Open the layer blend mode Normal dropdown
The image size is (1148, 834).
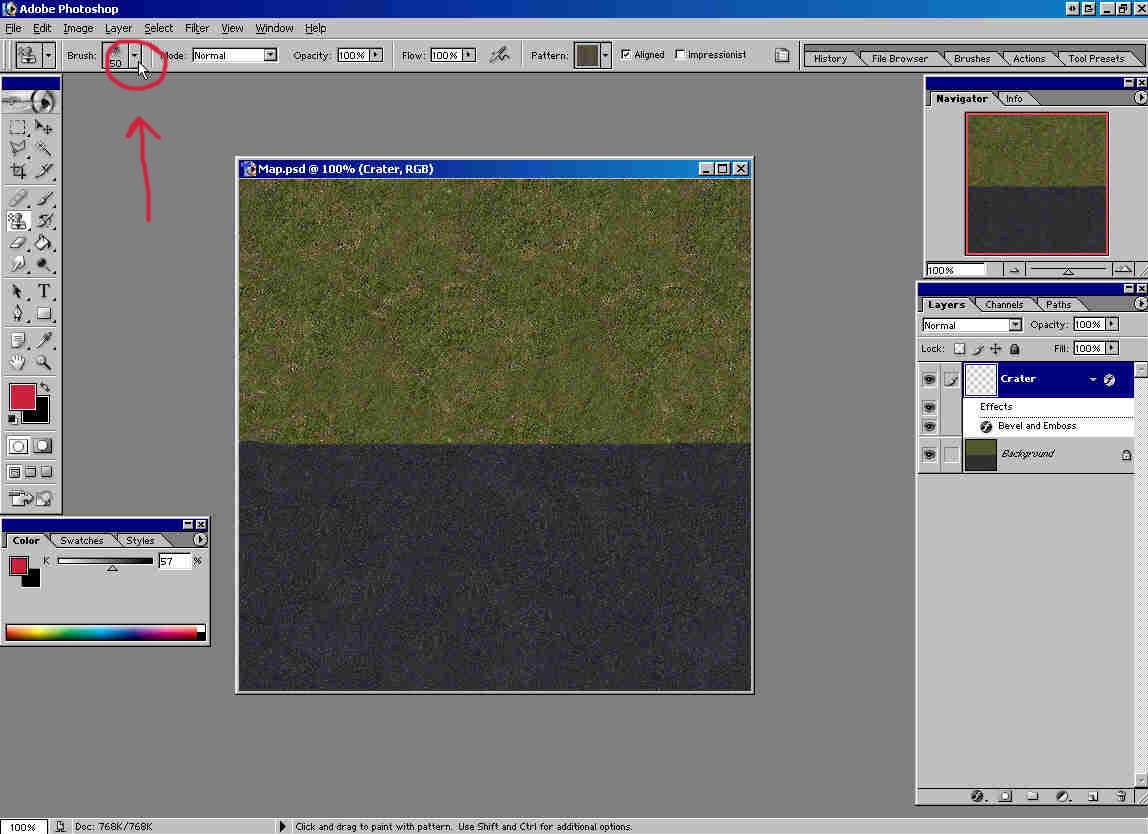(x=1015, y=325)
